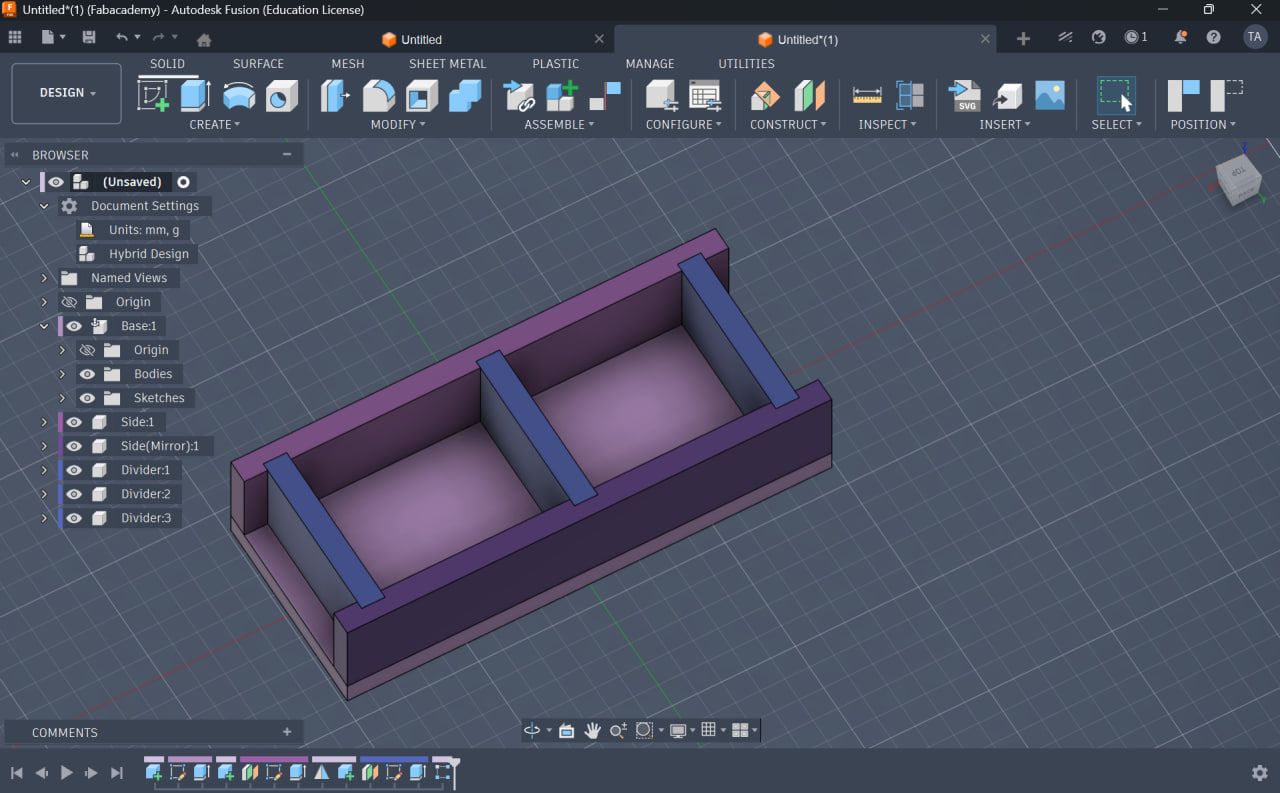Open the CONSTRUCT dropdown menu
1280x793 pixels.
(x=788, y=124)
